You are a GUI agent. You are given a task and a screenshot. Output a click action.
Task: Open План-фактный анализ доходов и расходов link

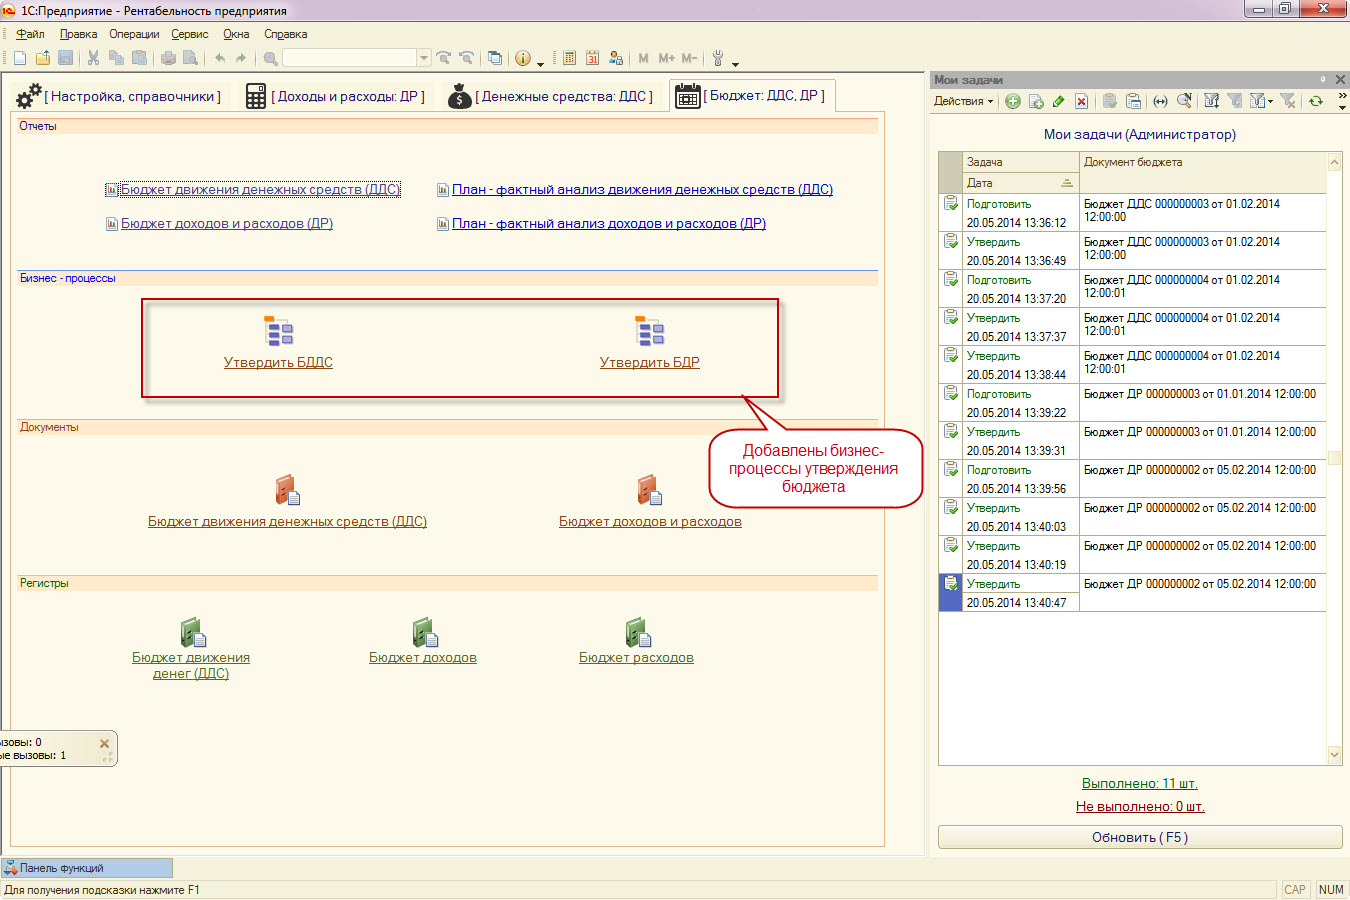[x=609, y=224]
